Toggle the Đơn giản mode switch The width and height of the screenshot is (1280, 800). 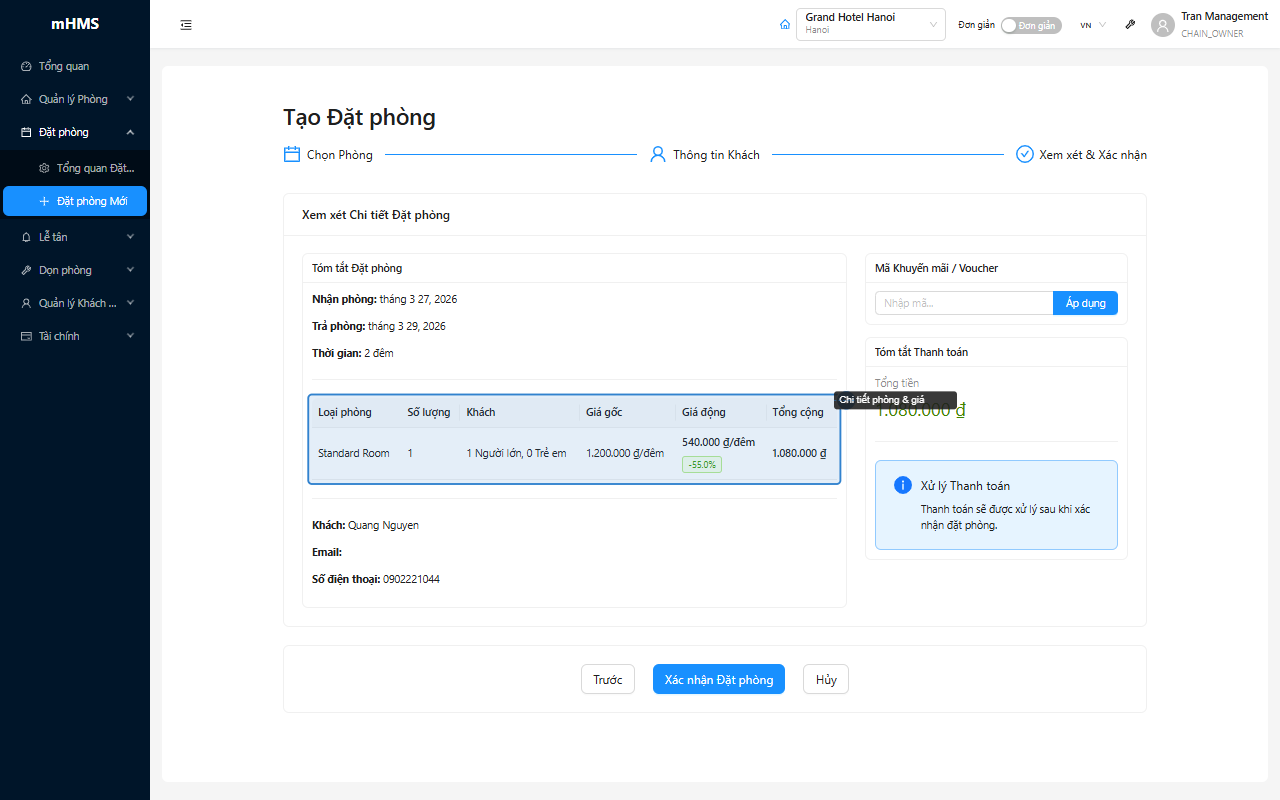point(1032,25)
